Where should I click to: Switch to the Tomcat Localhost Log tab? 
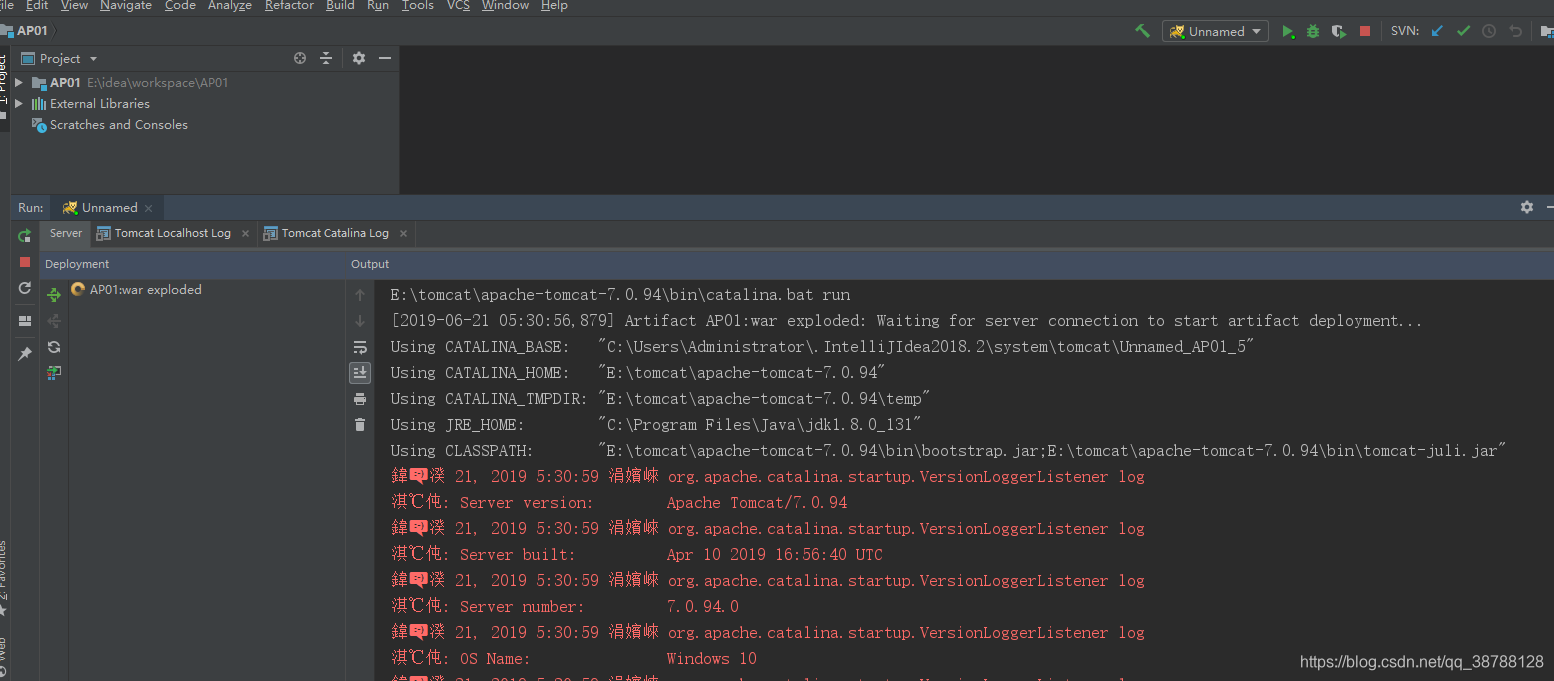[x=172, y=233]
